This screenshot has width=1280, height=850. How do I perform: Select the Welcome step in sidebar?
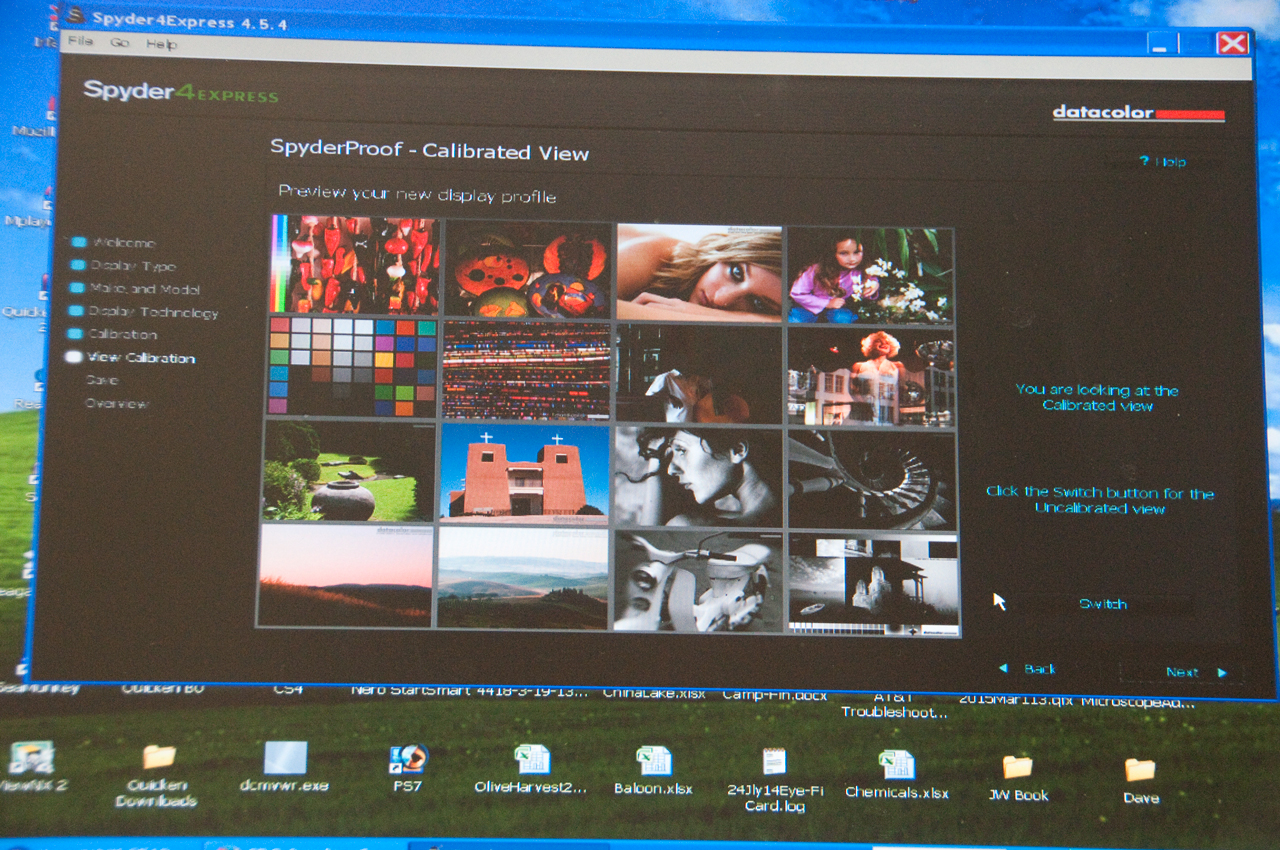click(123, 243)
